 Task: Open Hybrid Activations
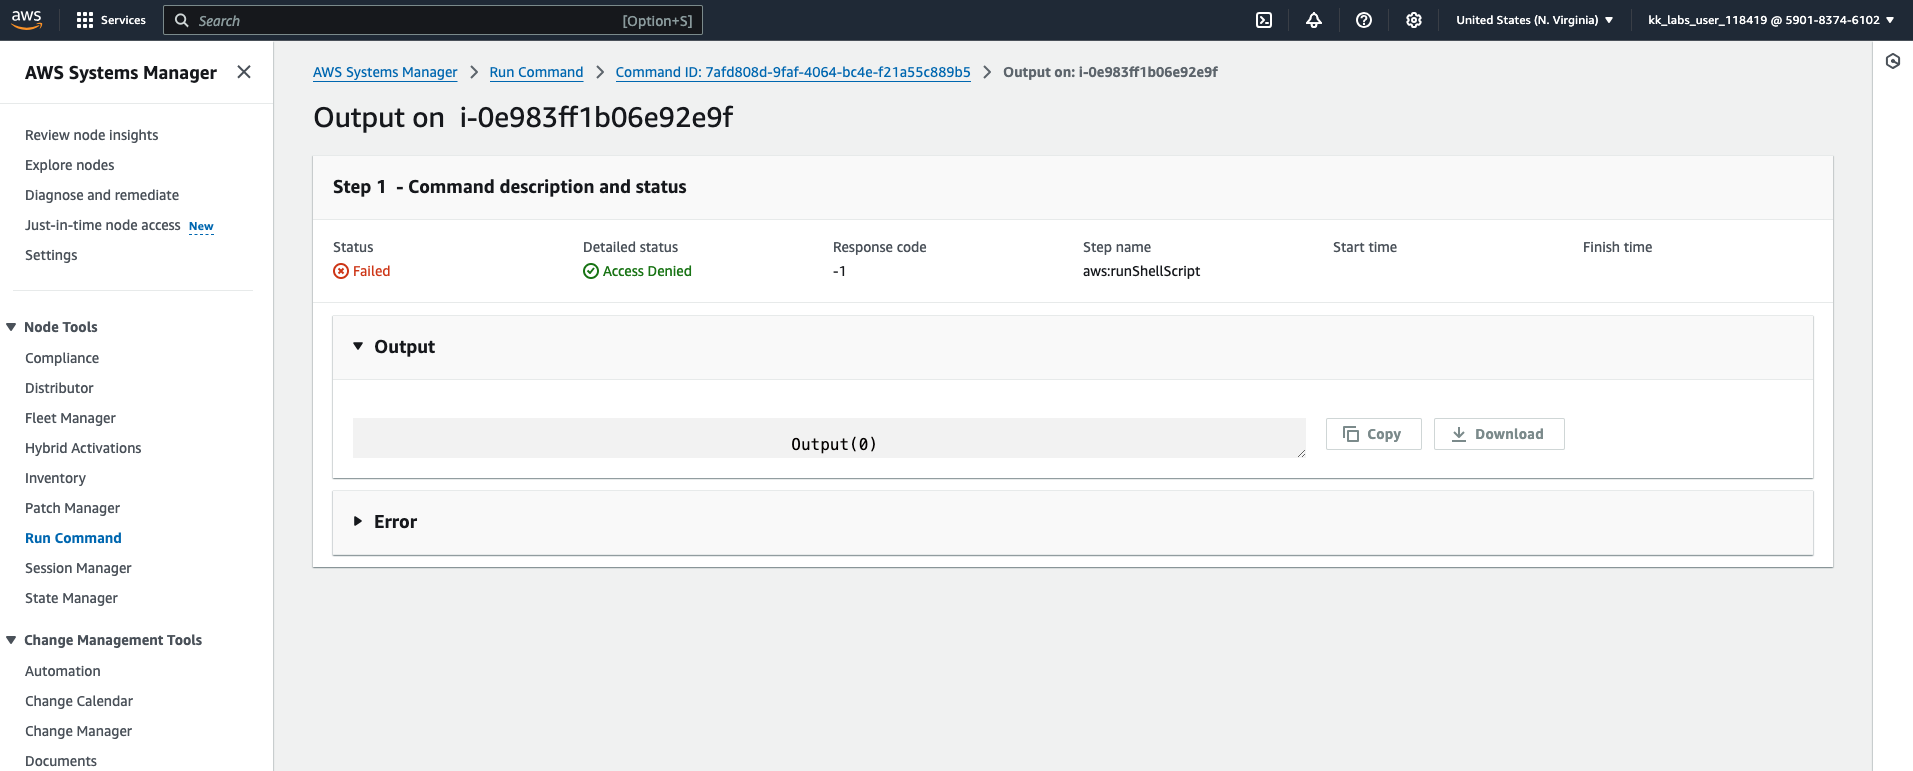pyautogui.click(x=83, y=448)
